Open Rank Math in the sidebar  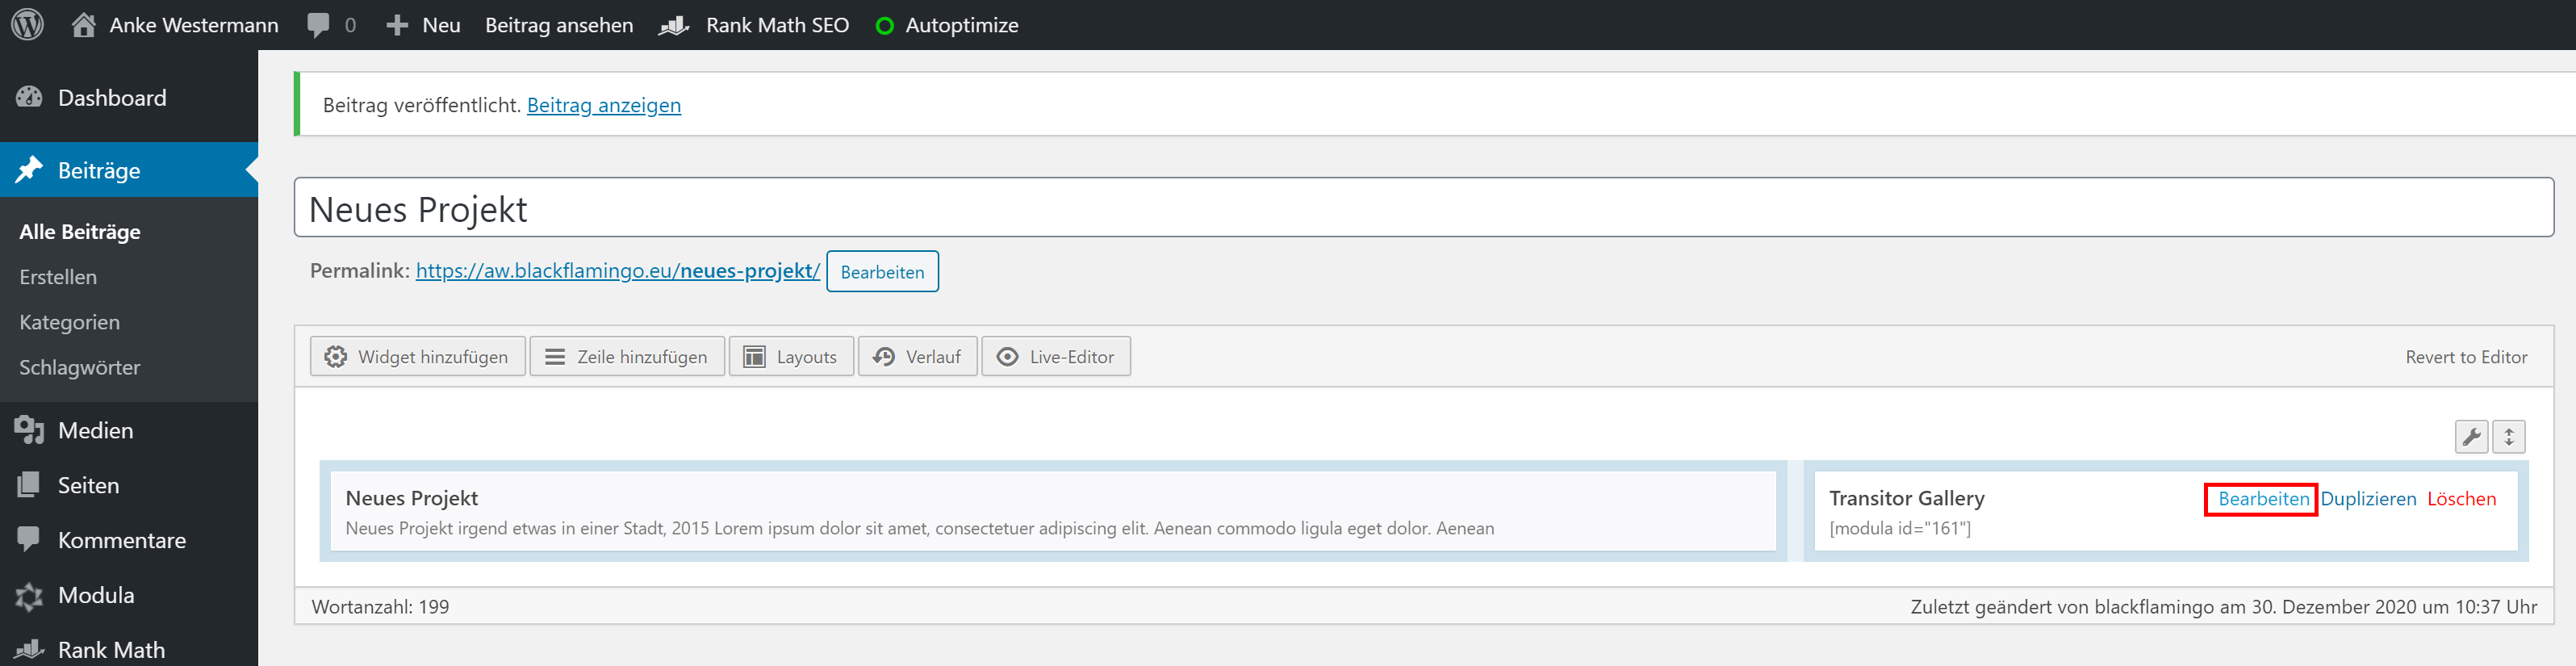111,650
